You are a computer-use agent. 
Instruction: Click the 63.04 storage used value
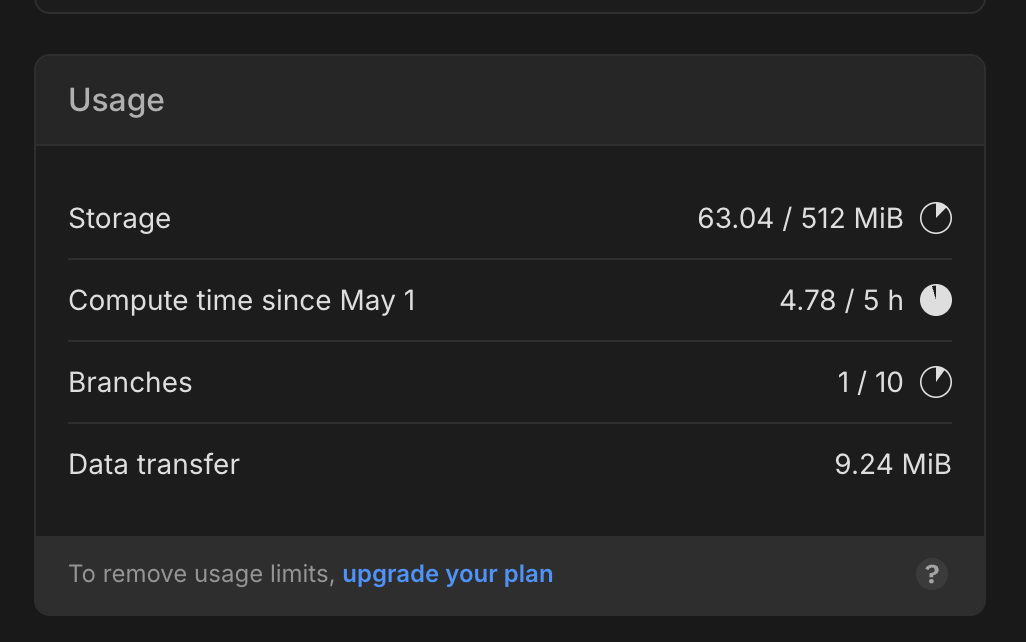[735, 218]
